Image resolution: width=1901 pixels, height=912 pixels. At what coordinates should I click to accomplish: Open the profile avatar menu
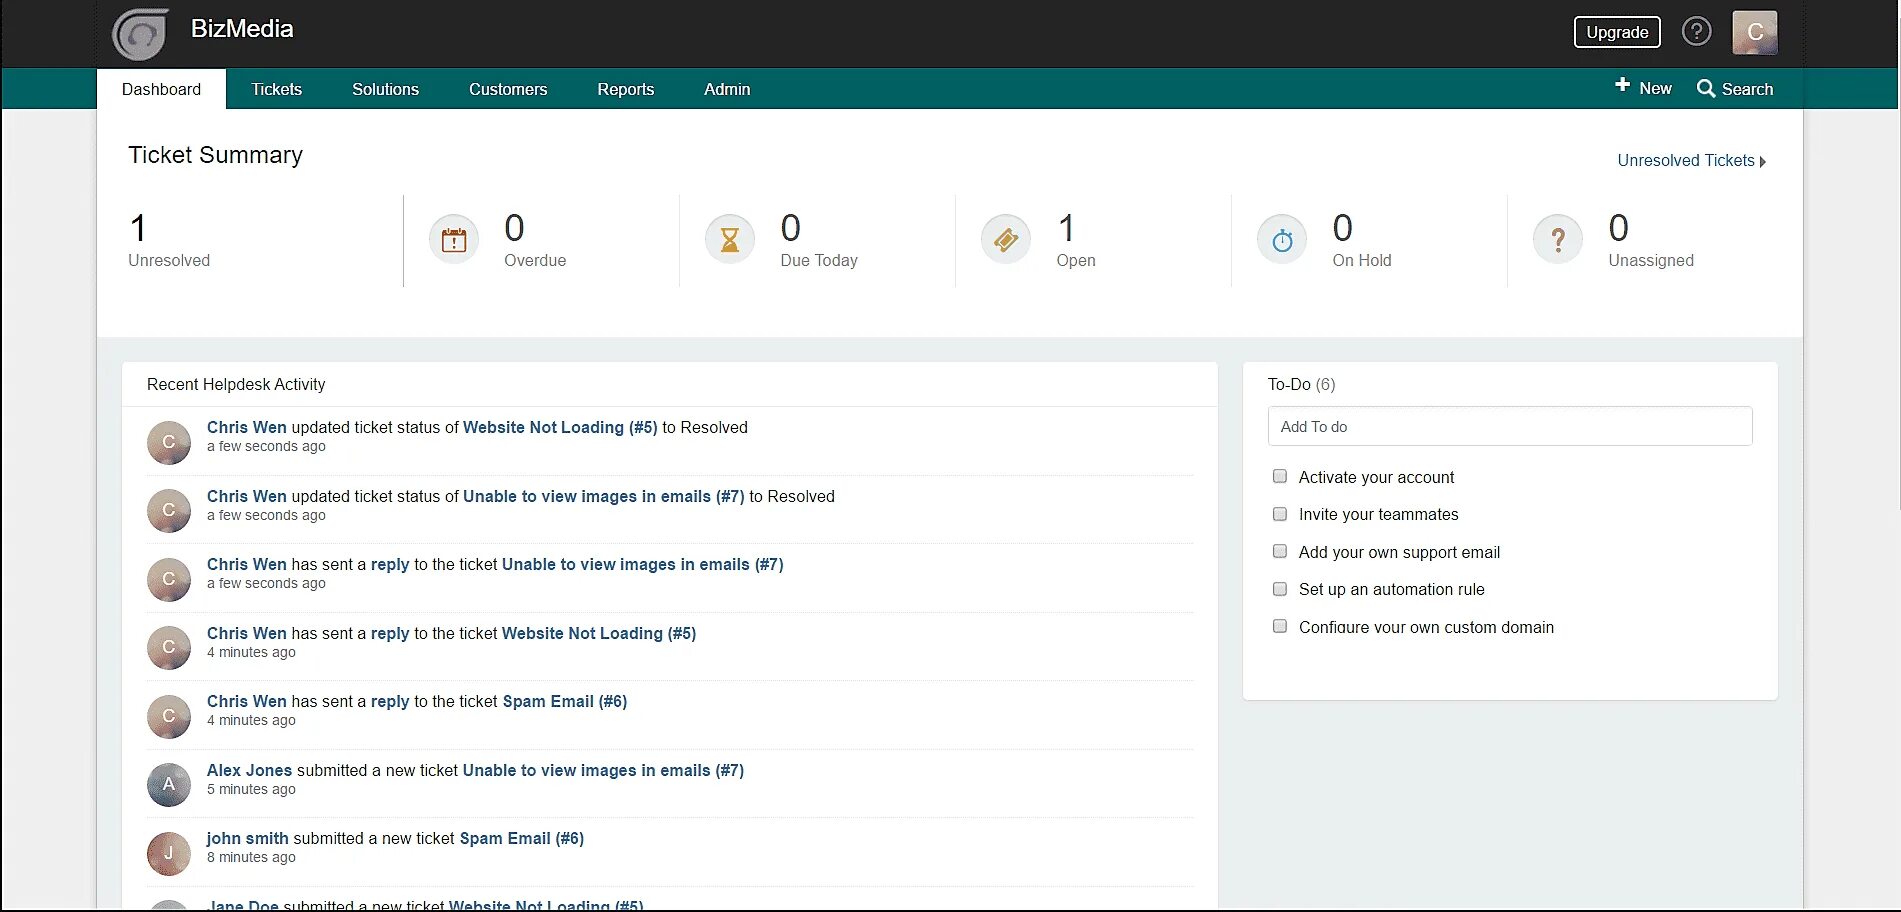coord(1755,31)
